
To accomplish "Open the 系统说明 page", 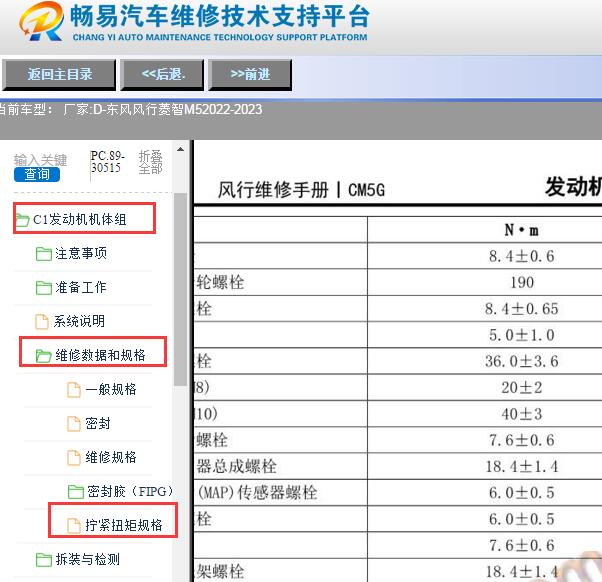I will 79,321.
